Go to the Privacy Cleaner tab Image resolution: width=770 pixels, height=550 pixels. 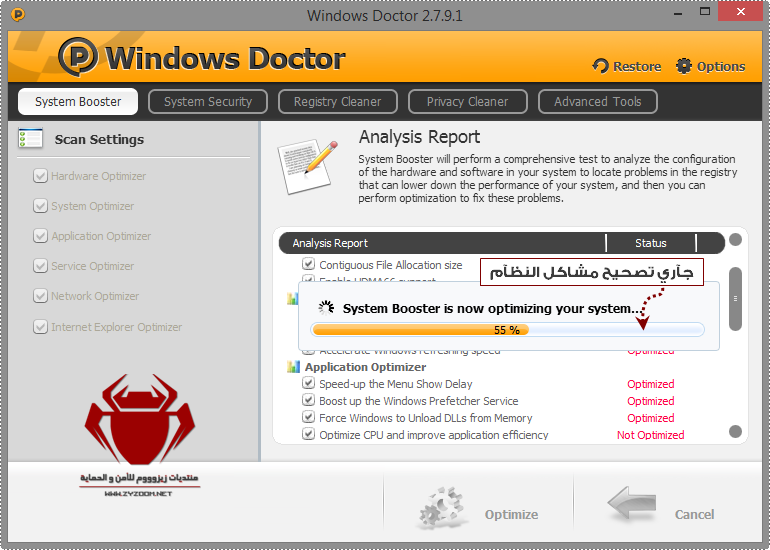click(x=468, y=102)
